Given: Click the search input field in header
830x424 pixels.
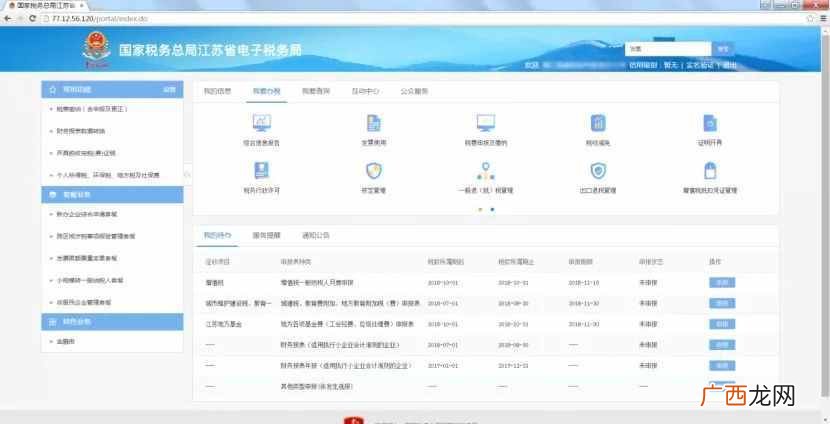Looking at the screenshot, I should (x=668, y=49).
